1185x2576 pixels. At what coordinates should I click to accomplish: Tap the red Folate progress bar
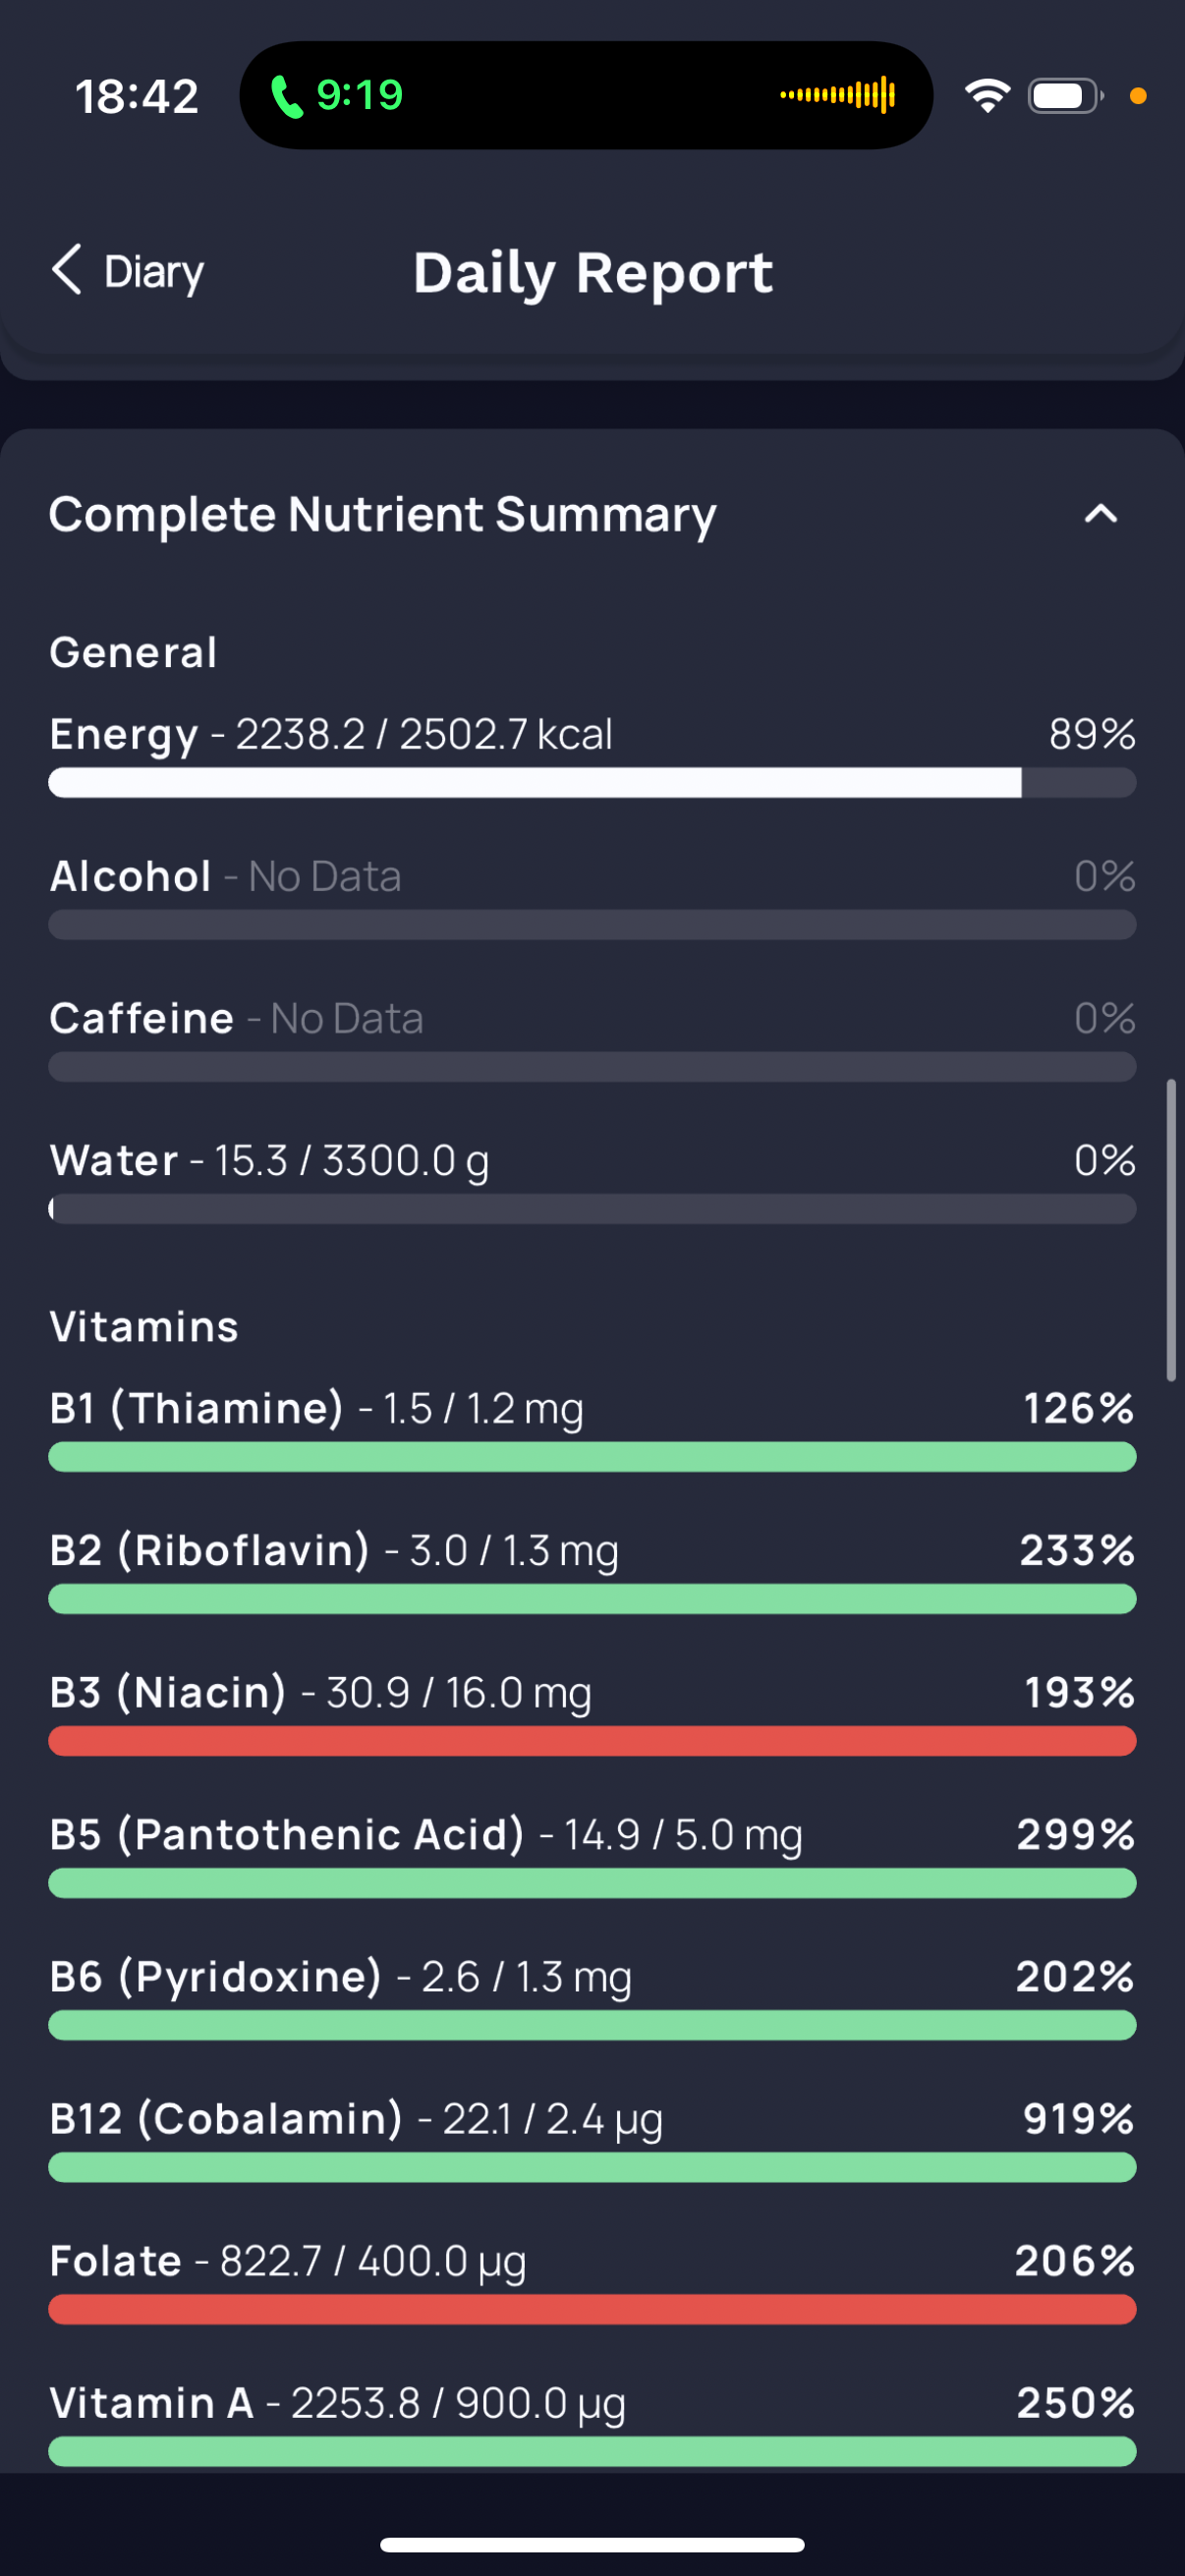point(592,2309)
